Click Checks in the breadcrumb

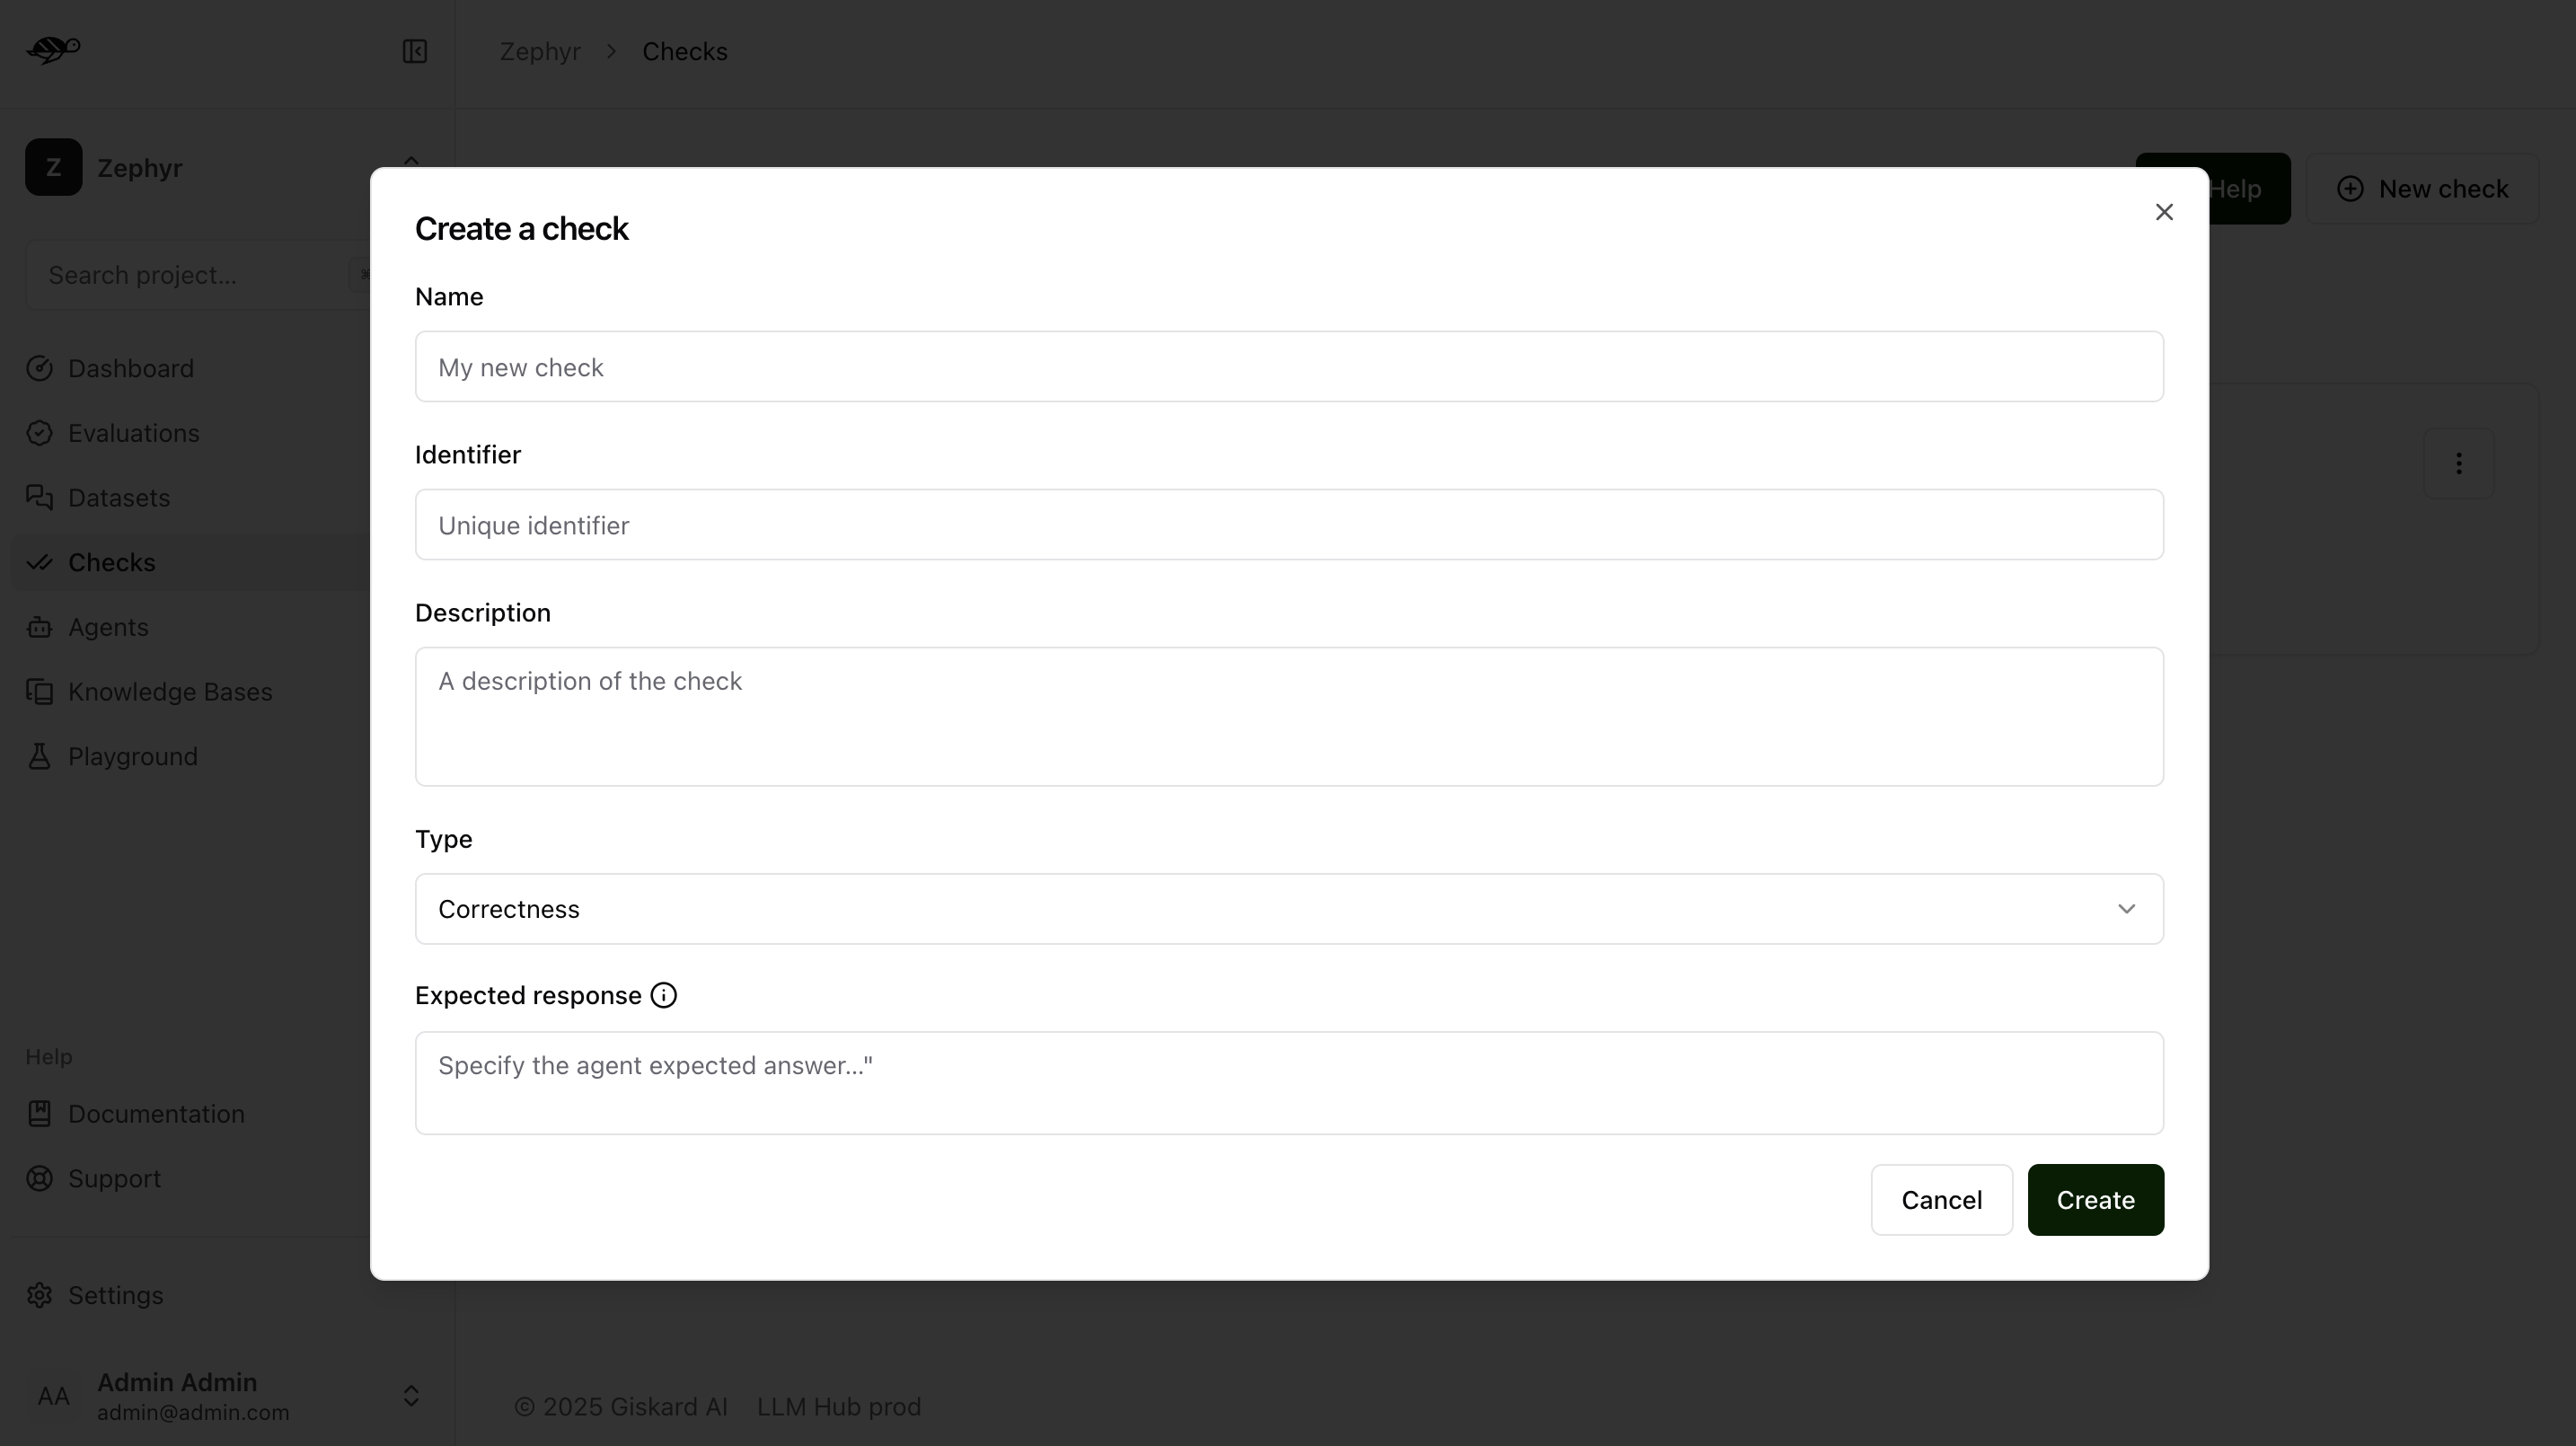(x=685, y=51)
